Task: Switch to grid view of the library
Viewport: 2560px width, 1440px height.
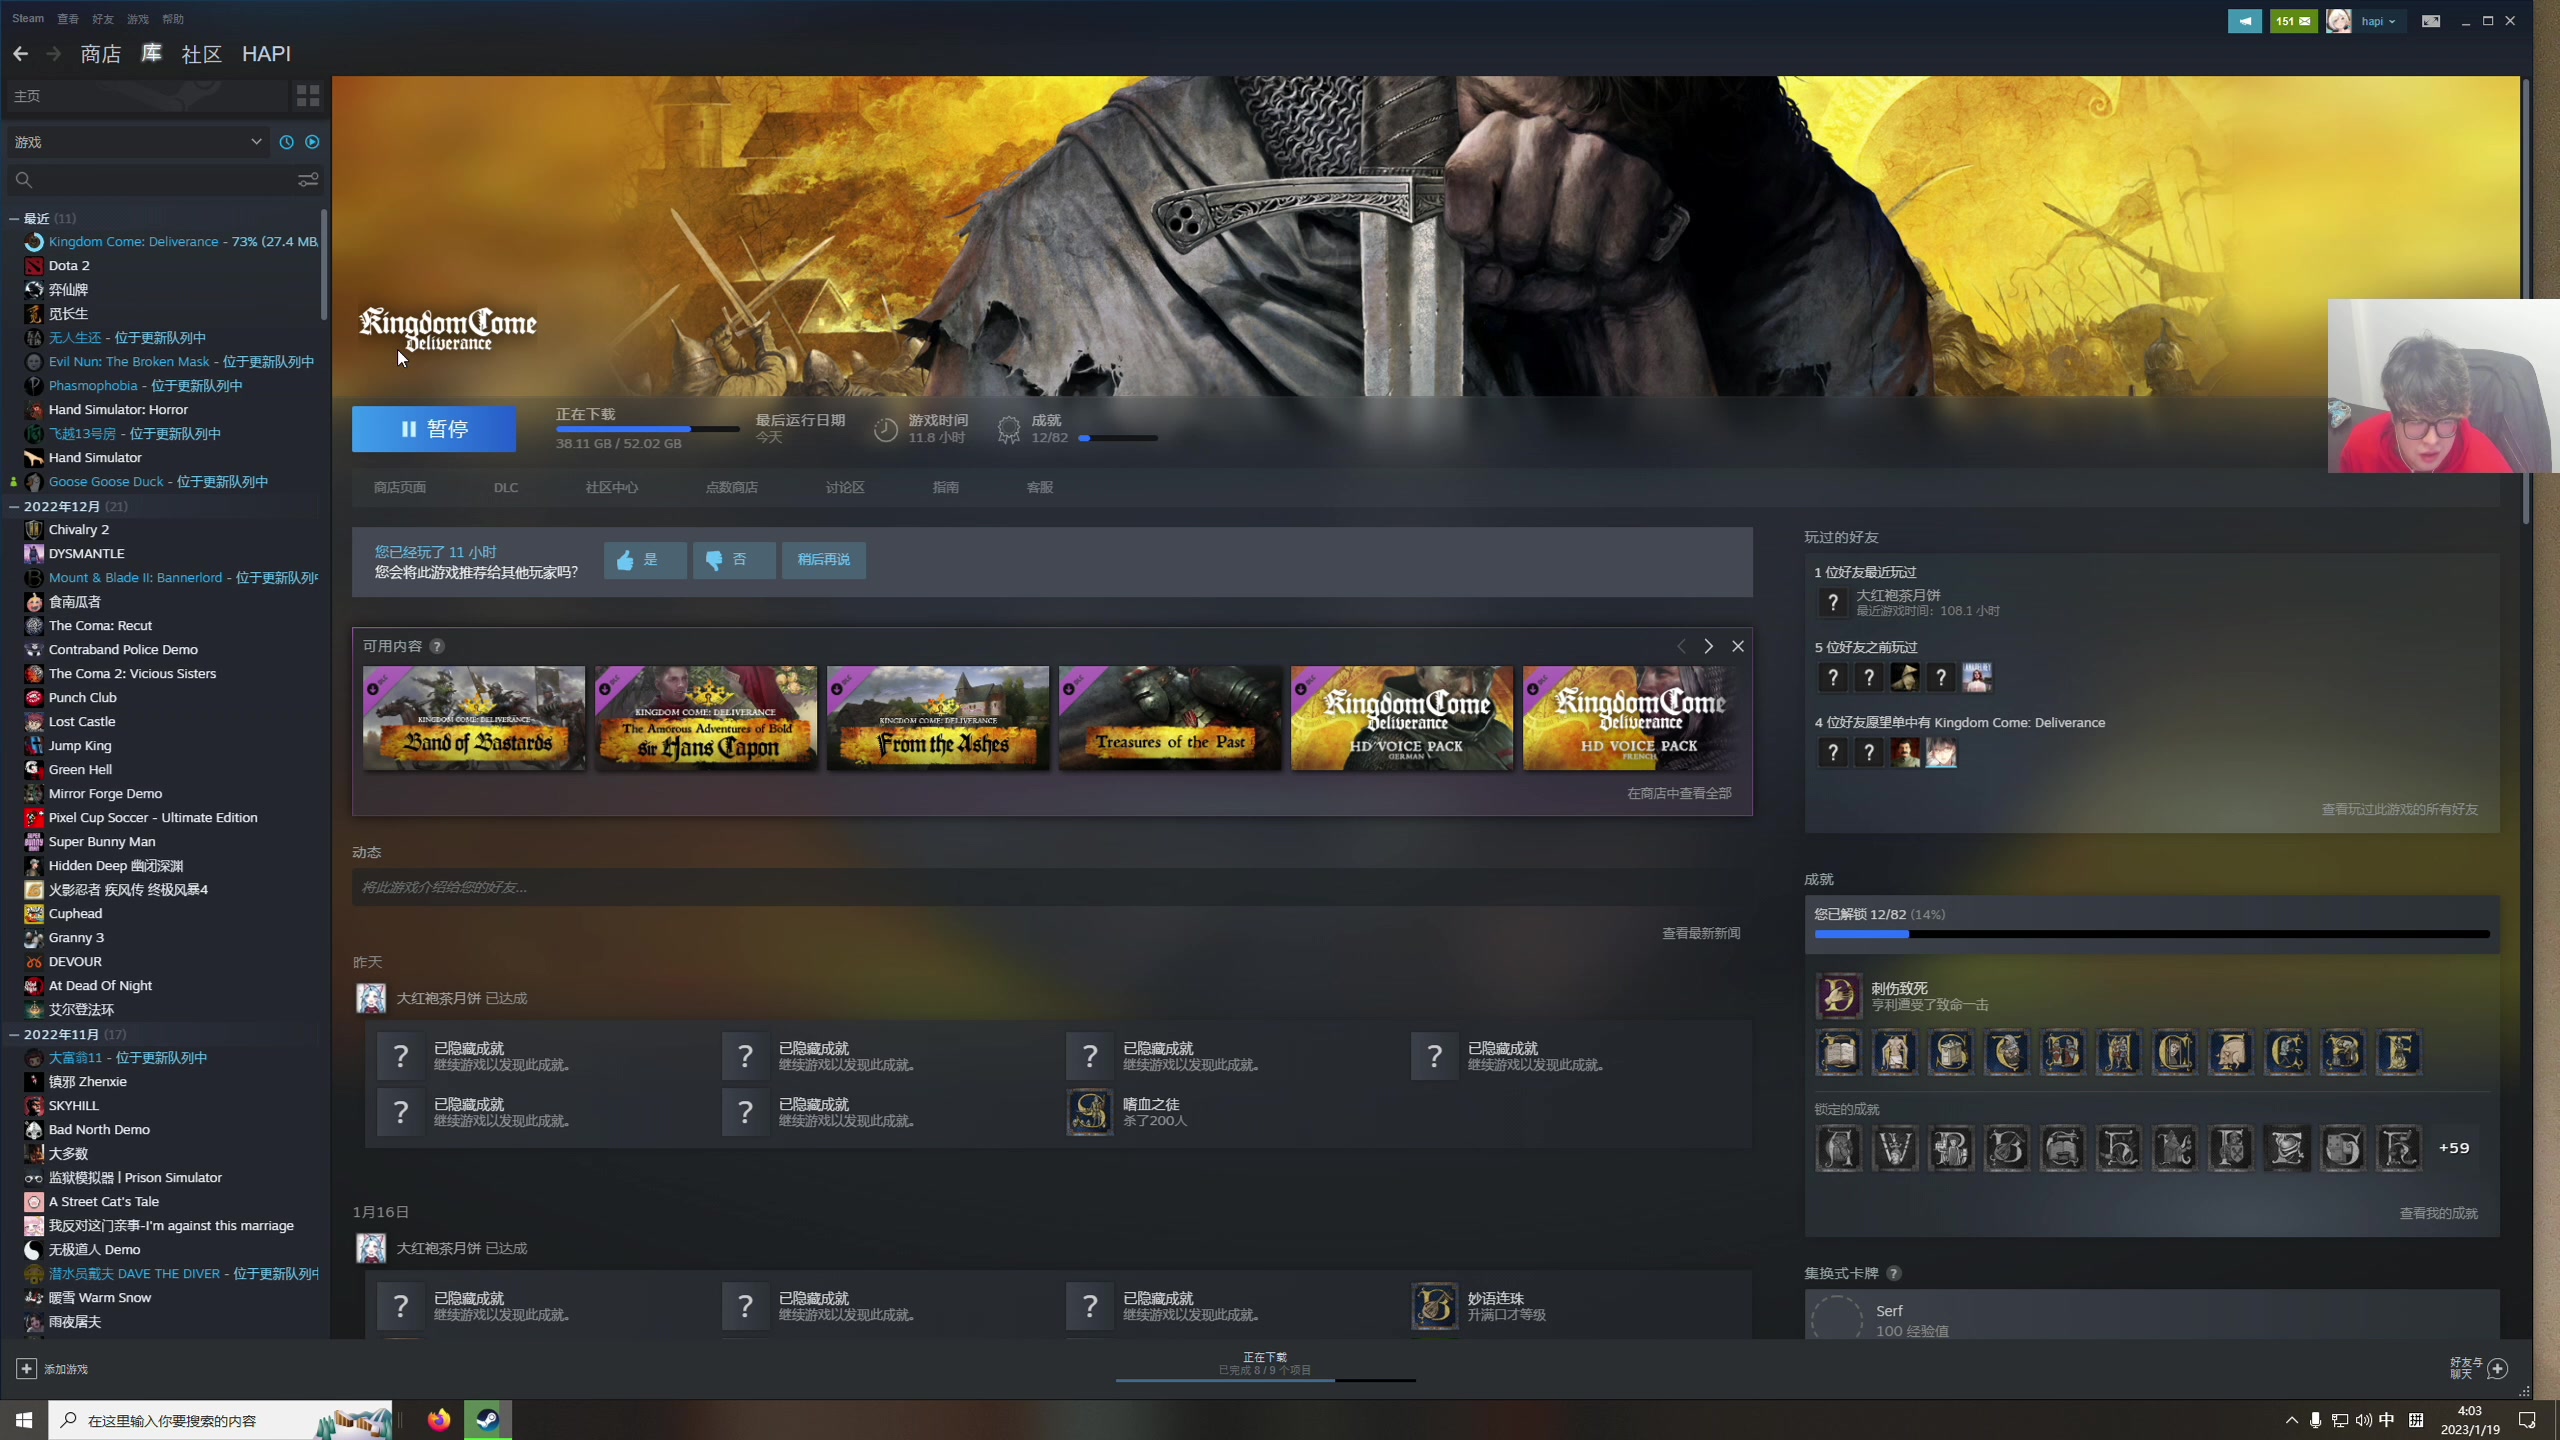Action: click(x=308, y=96)
